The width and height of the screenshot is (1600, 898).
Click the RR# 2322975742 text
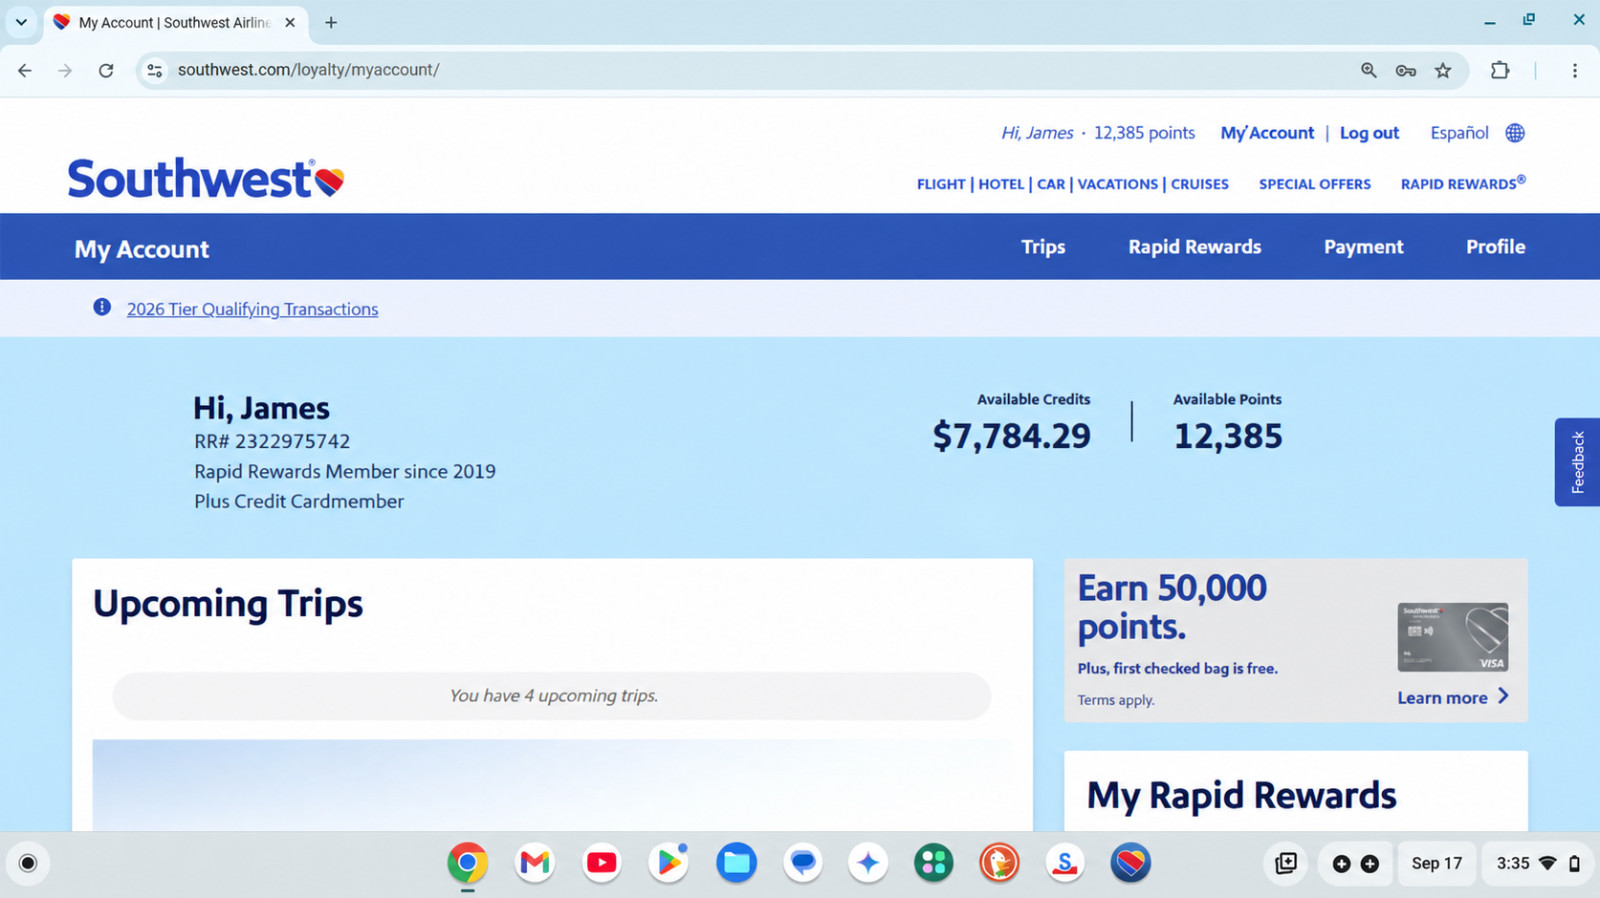pyautogui.click(x=272, y=441)
